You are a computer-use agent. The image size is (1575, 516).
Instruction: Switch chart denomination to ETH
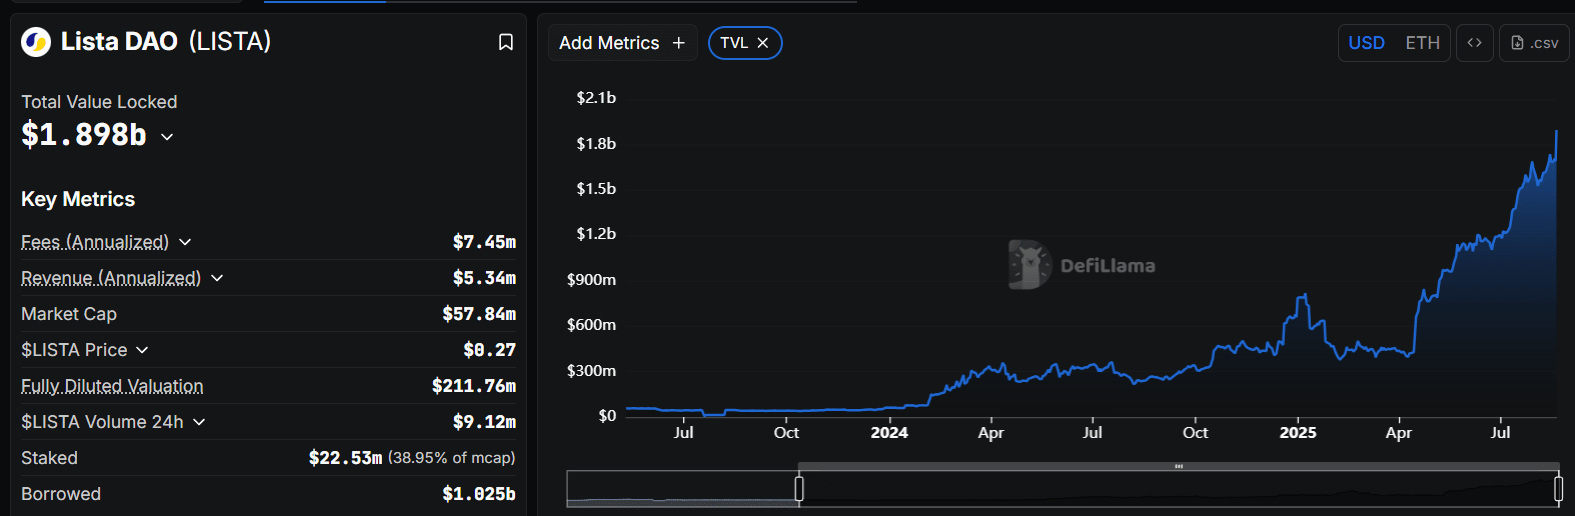pos(1422,43)
